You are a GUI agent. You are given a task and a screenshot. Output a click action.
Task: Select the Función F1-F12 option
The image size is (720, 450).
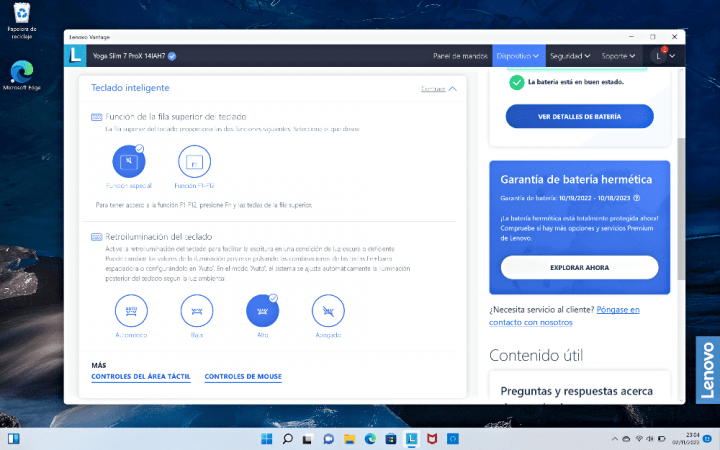coord(194,161)
